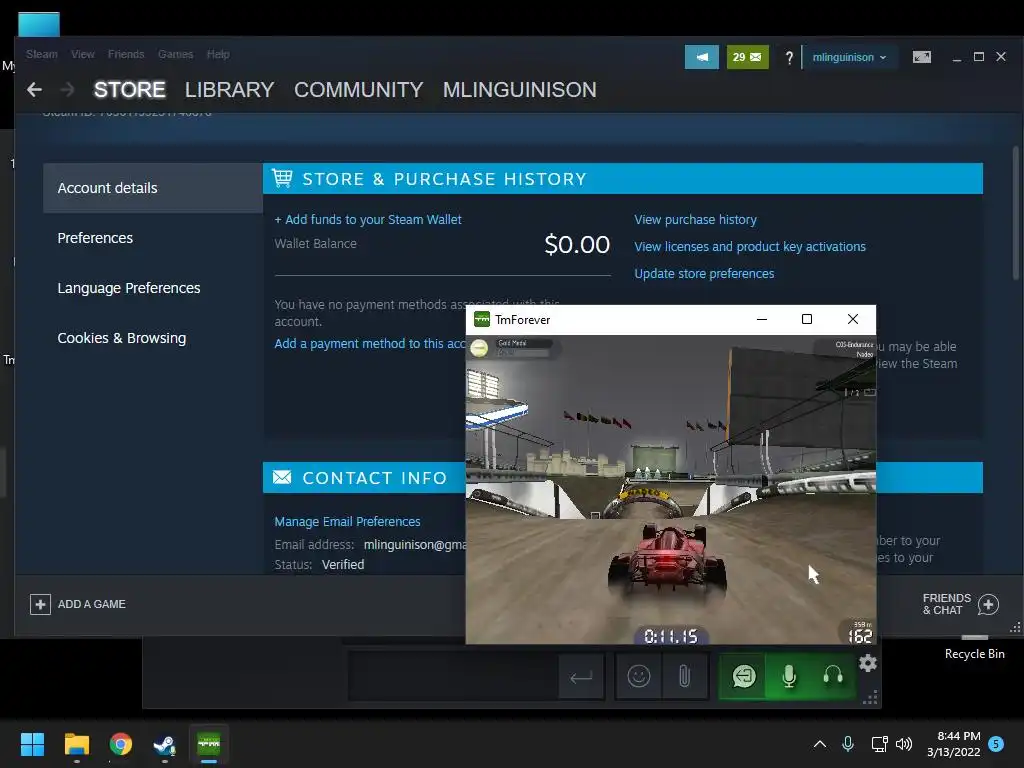
Task: Open the Windows Start button
Action: coord(32,744)
